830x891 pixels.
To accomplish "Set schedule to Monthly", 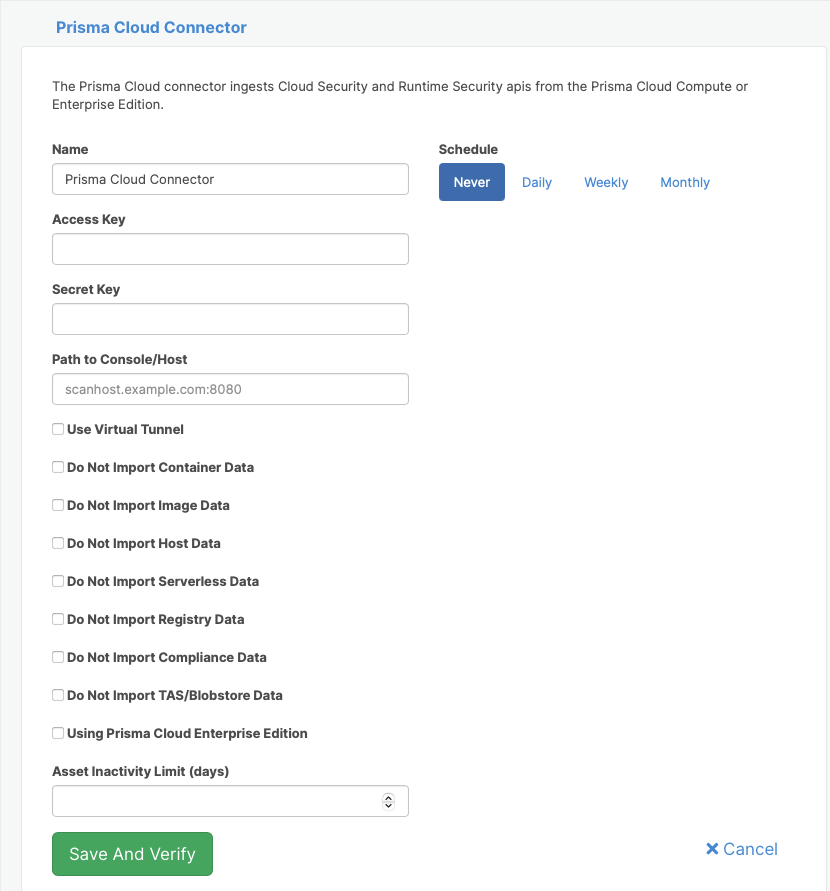I will (685, 182).
